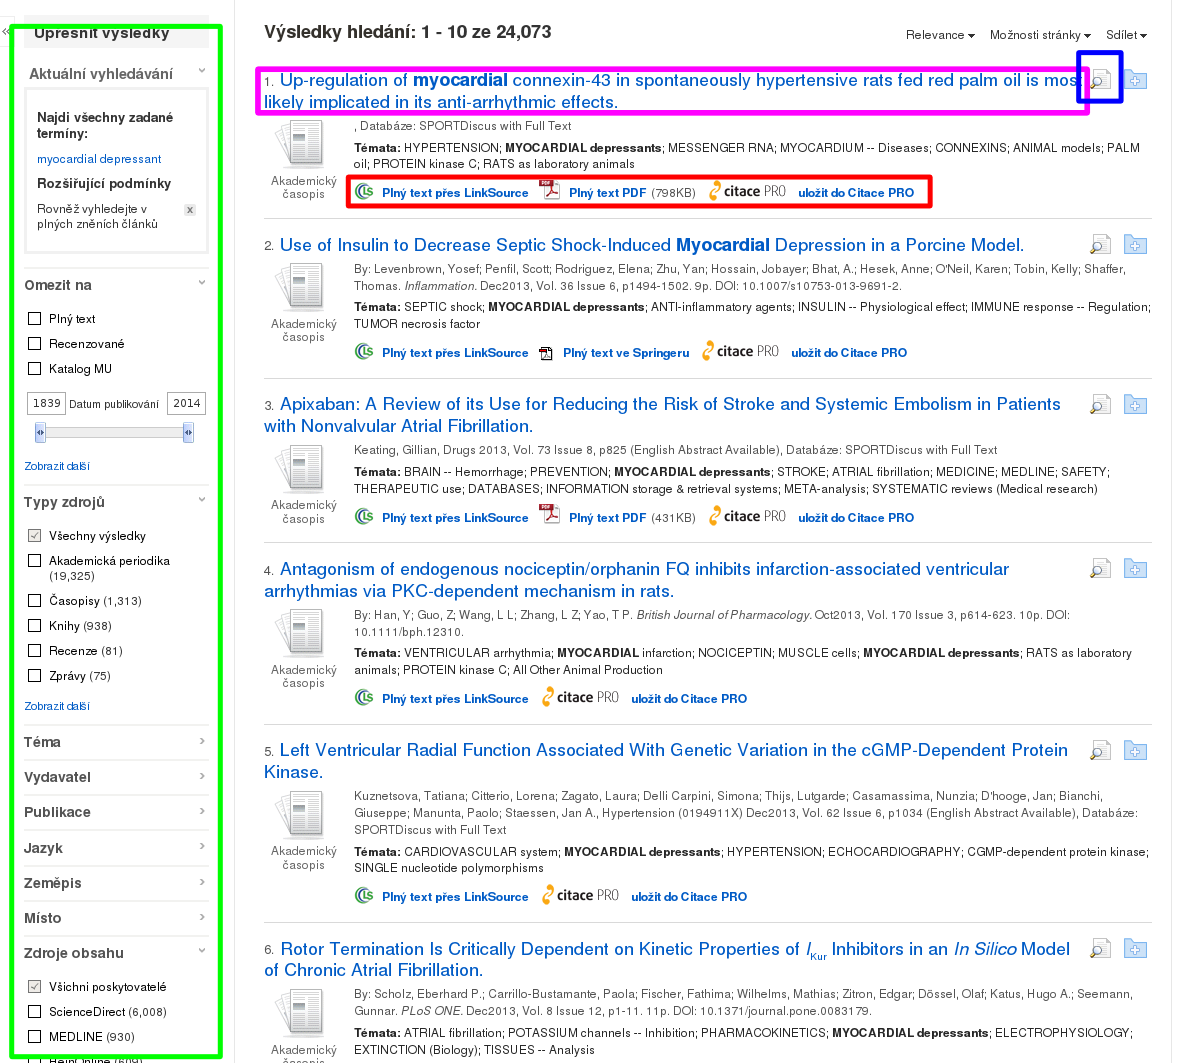Collapse the 'Omezit na' section

[202, 283]
